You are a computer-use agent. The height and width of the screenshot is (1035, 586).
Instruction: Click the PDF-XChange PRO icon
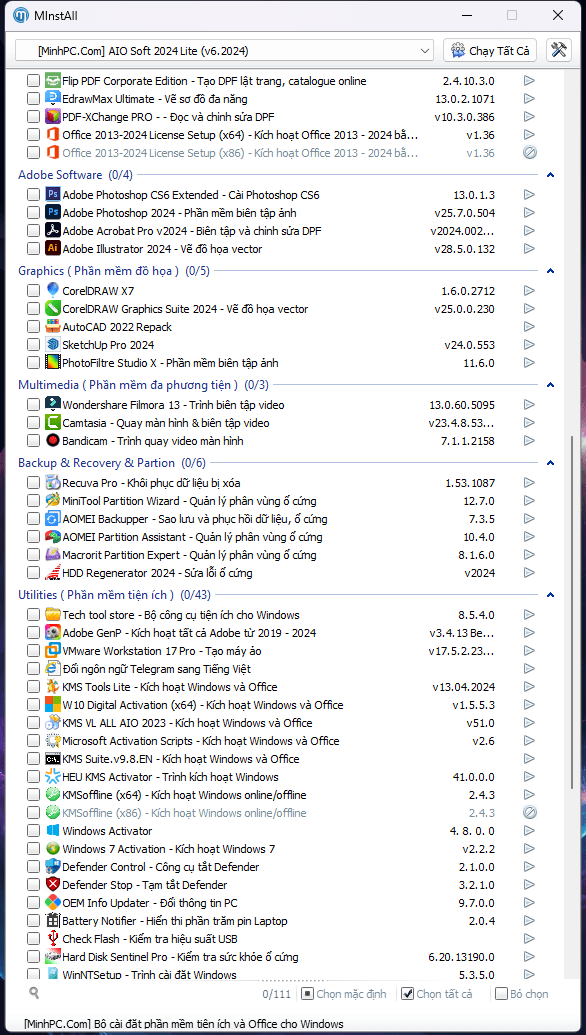tap(53, 117)
